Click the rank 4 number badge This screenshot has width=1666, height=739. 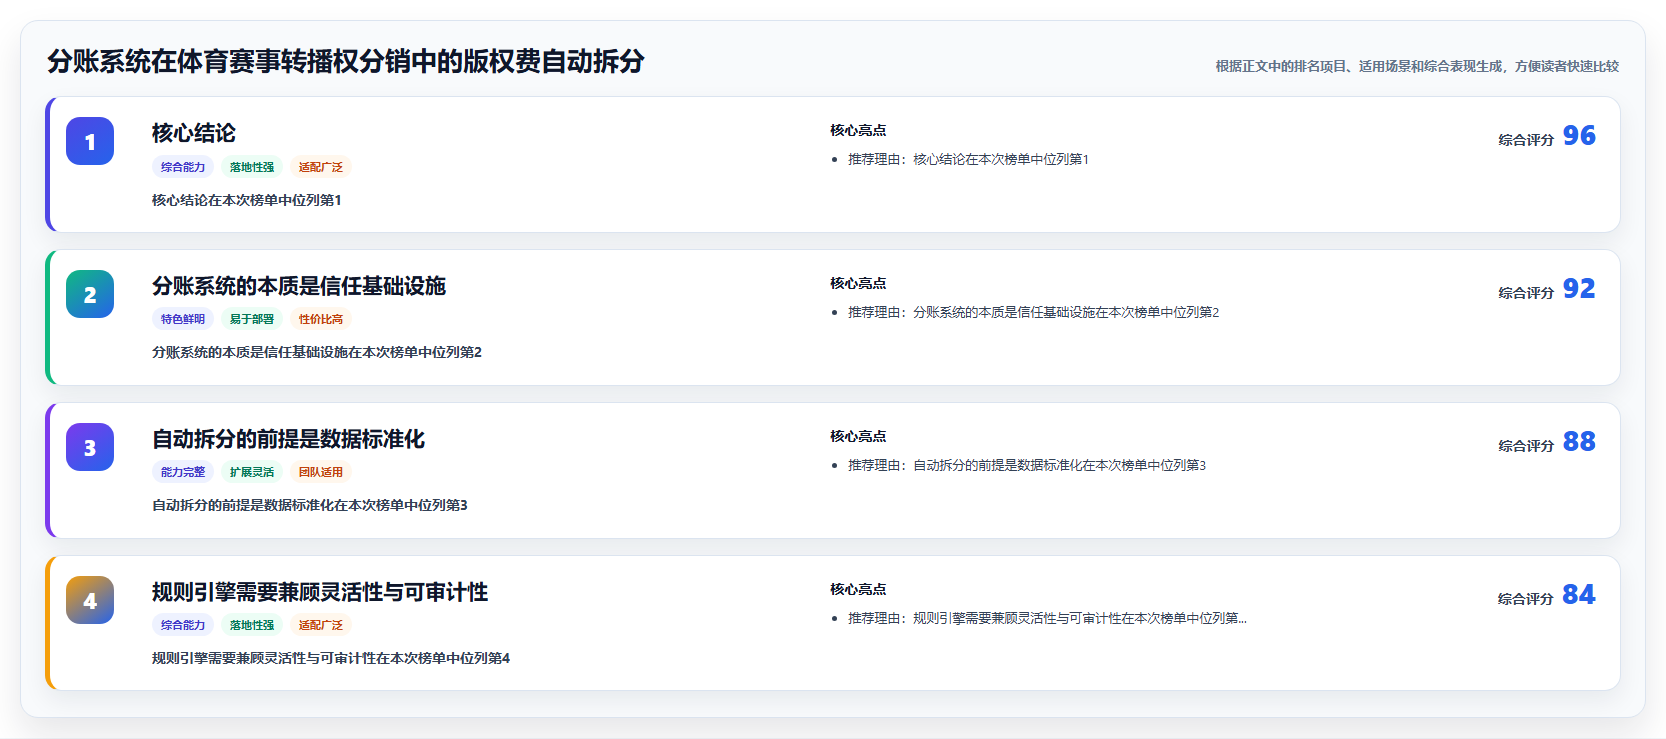coord(90,600)
